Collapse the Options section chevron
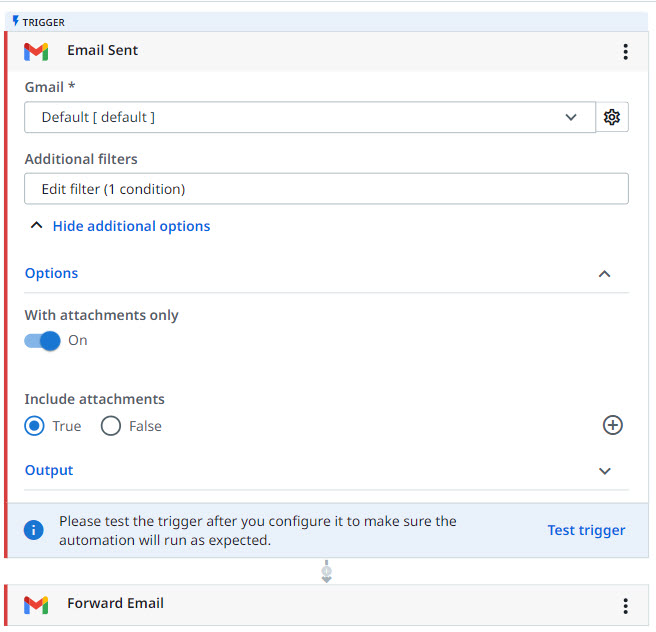 coord(604,274)
